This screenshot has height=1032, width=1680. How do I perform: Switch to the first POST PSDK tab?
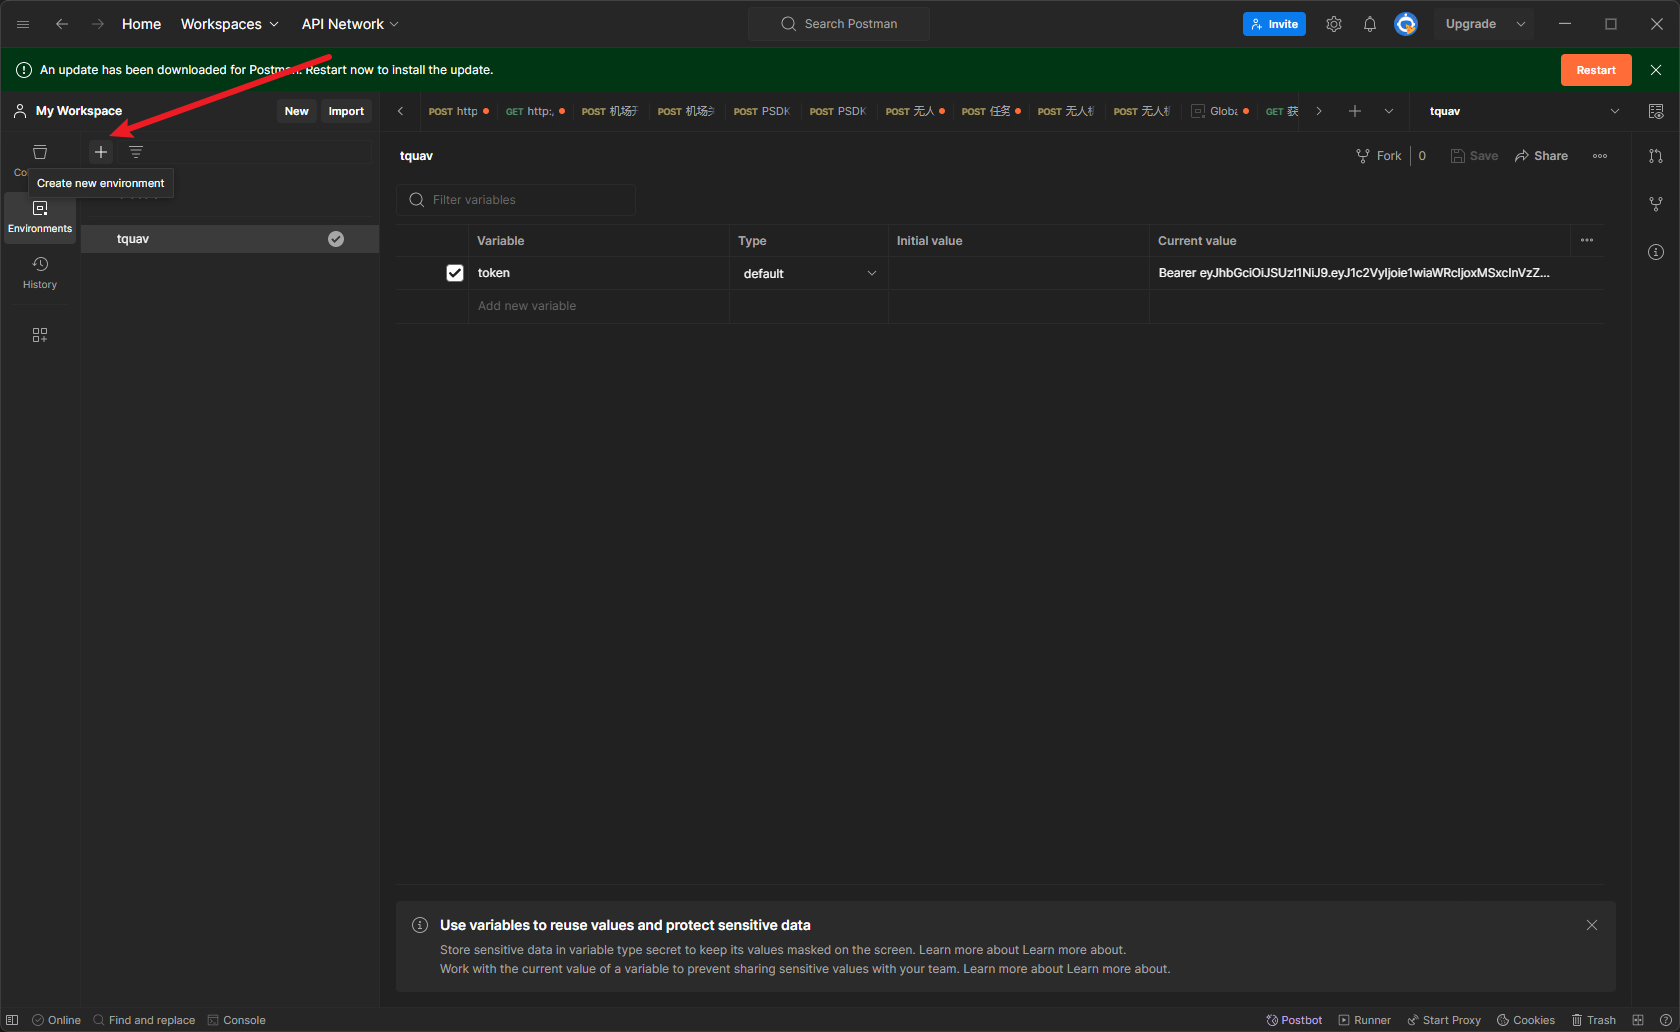click(x=762, y=111)
